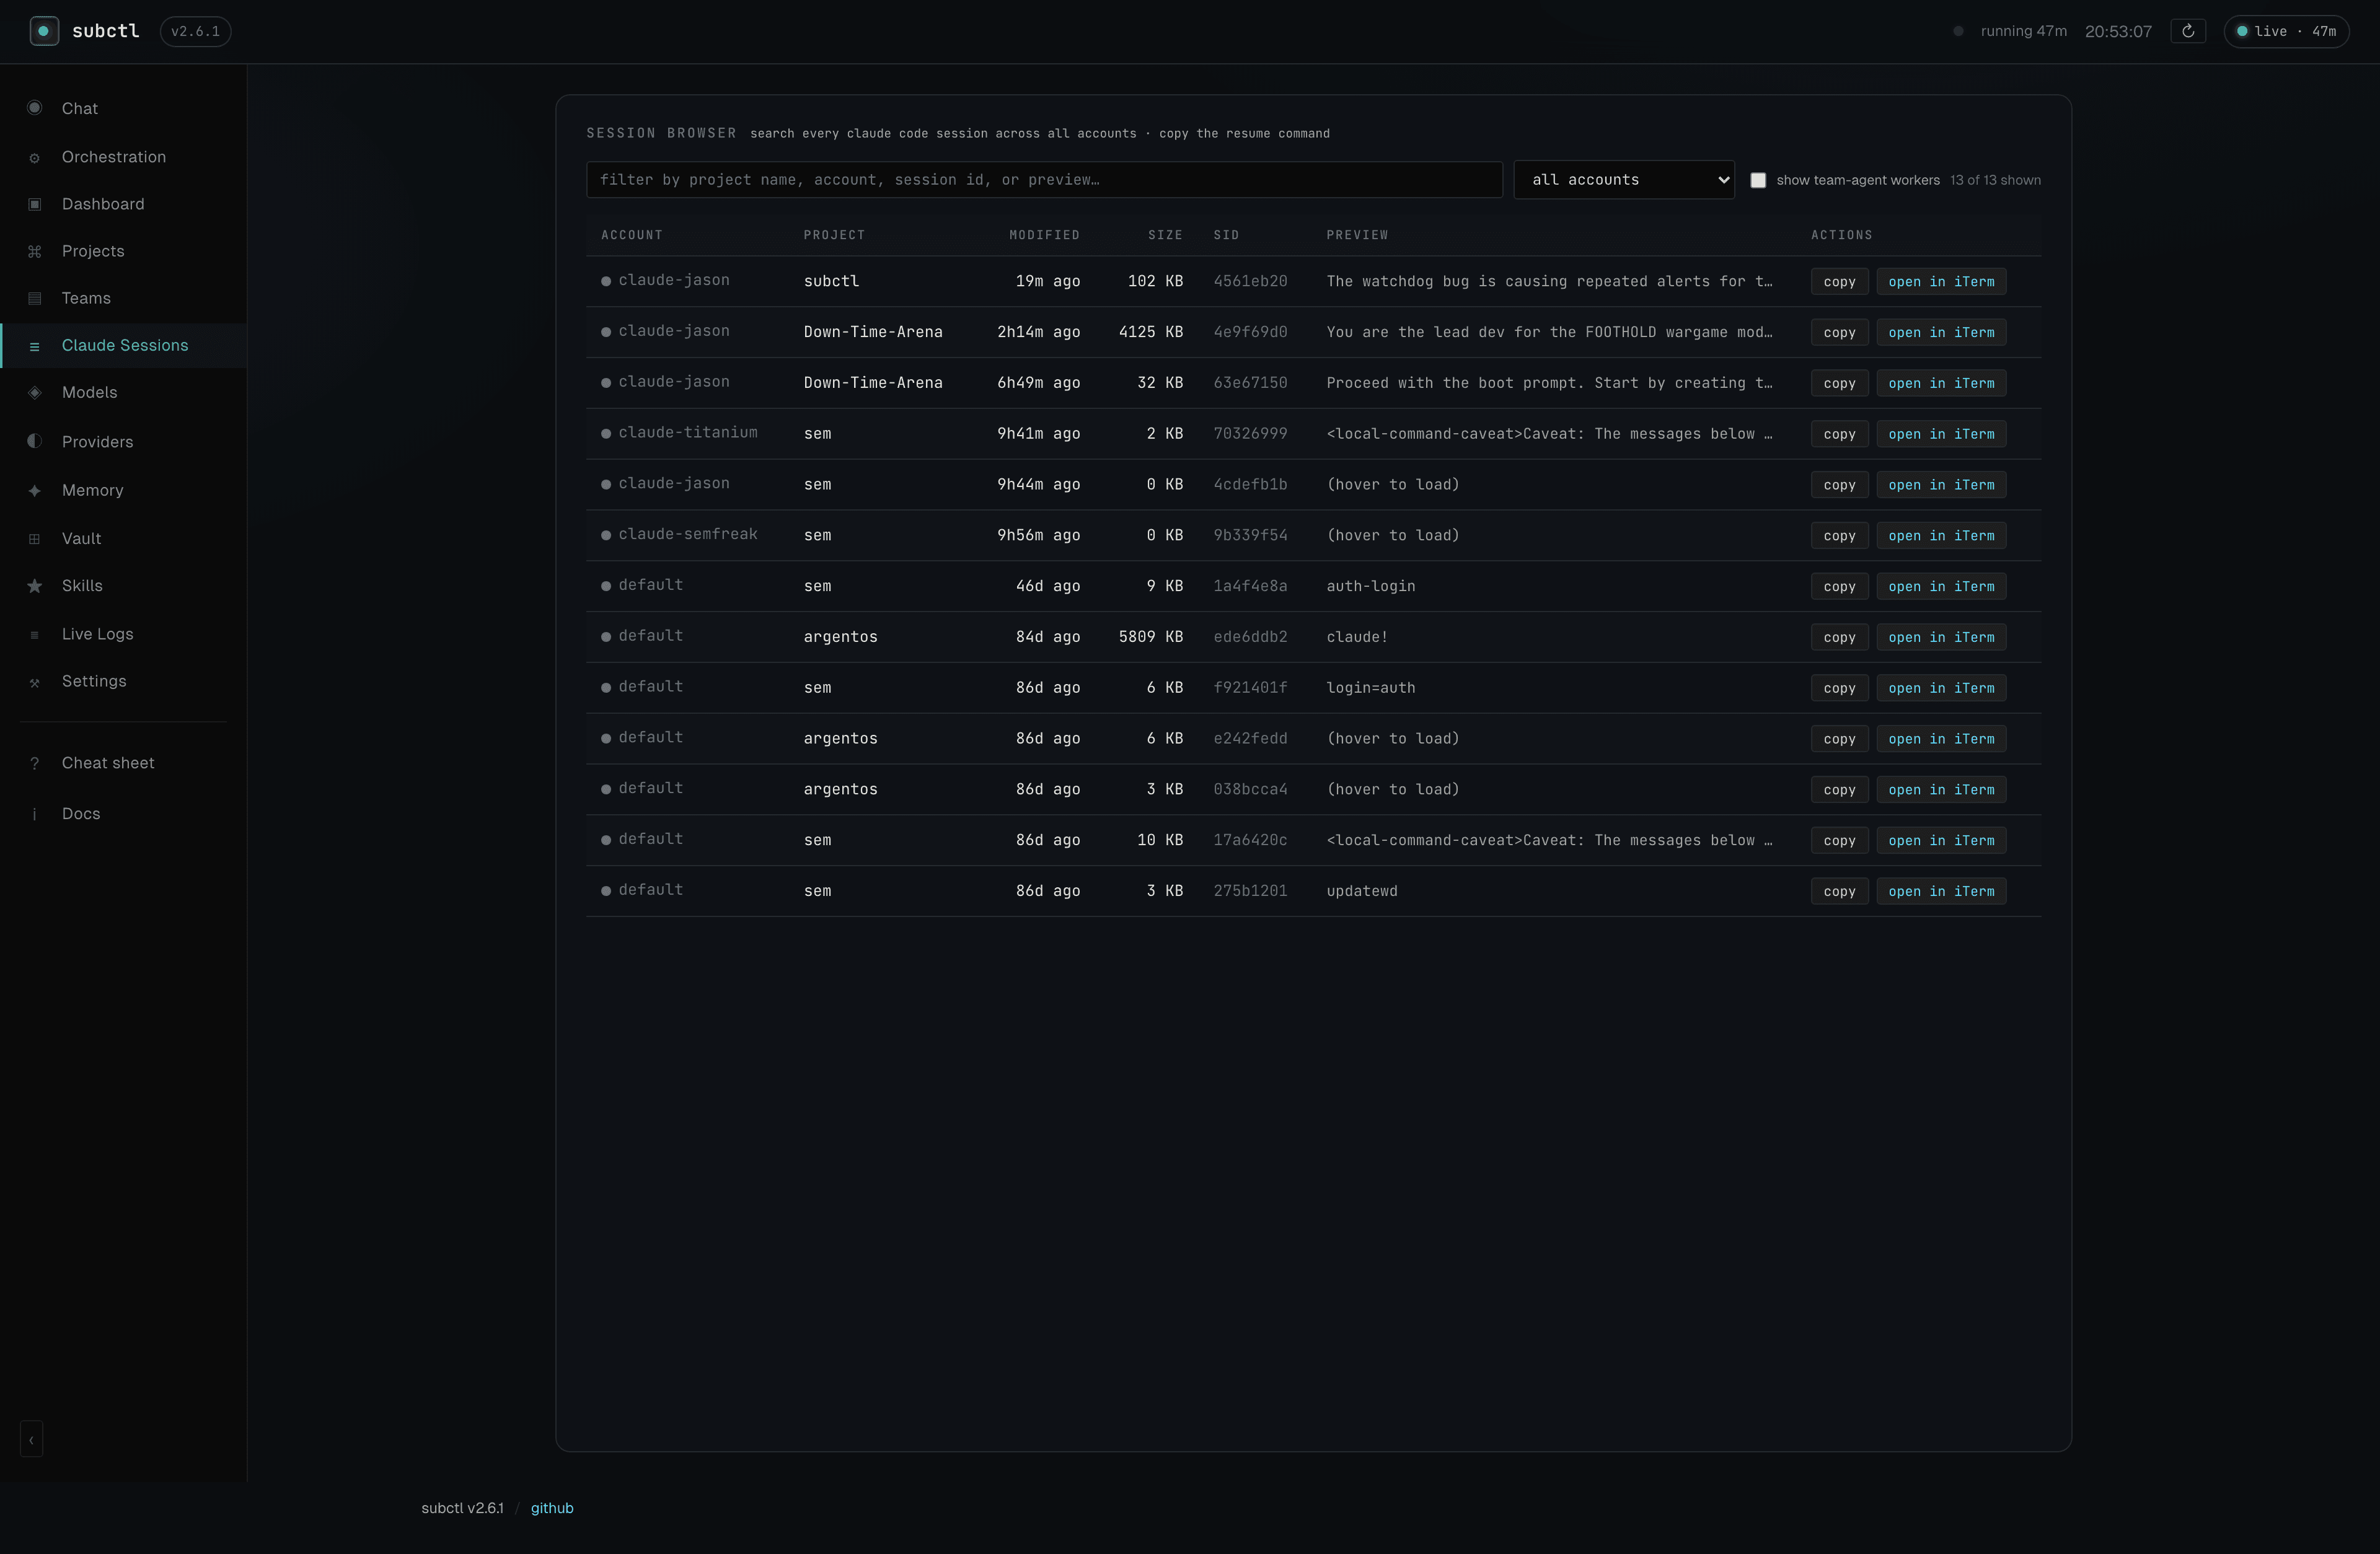Enable show team-agent workers checkbox
The height and width of the screenshot is (1554, 2380).
[1758, 180]
